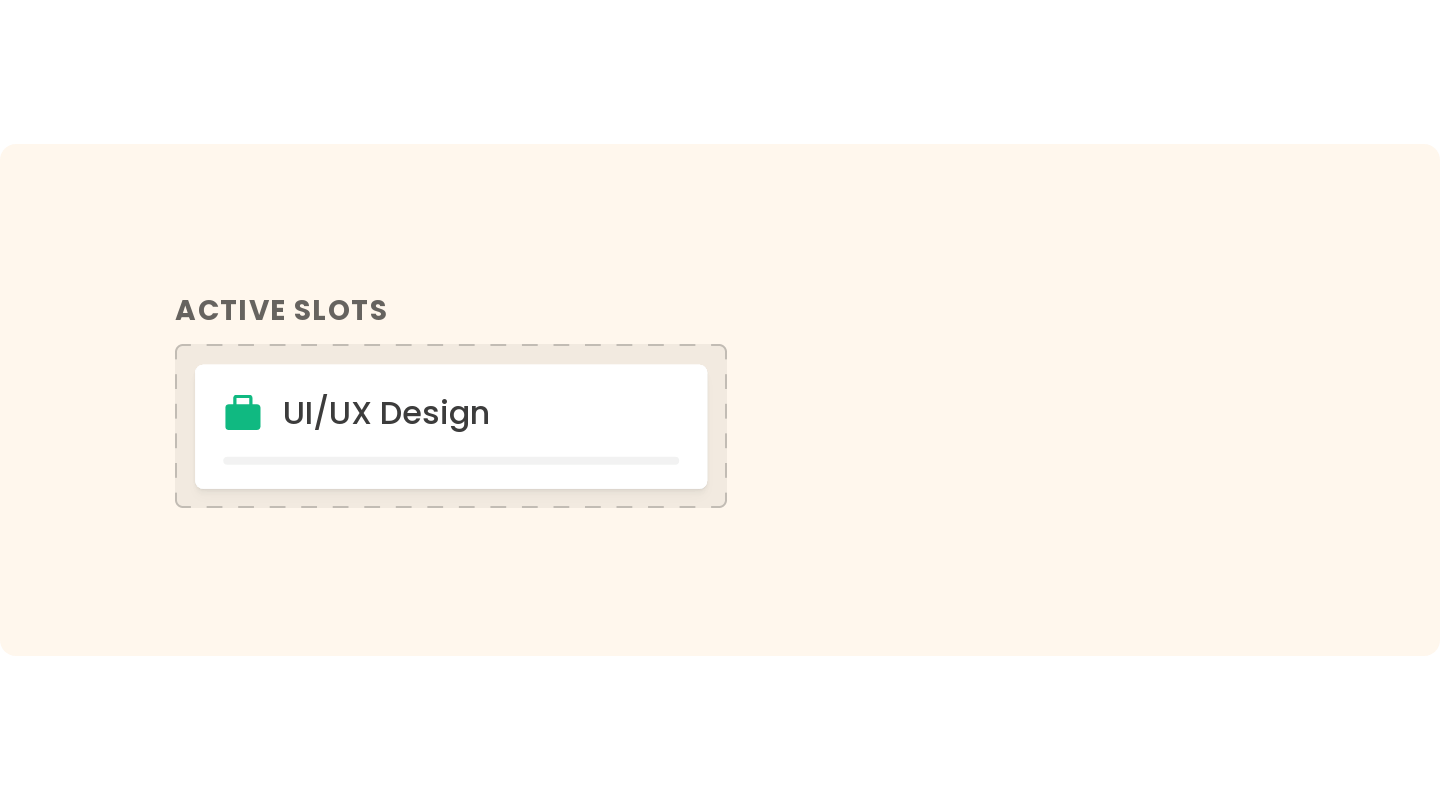Click the cream area below the dashed slot box
Viewport: 1440px width, 800px height.
451,580
